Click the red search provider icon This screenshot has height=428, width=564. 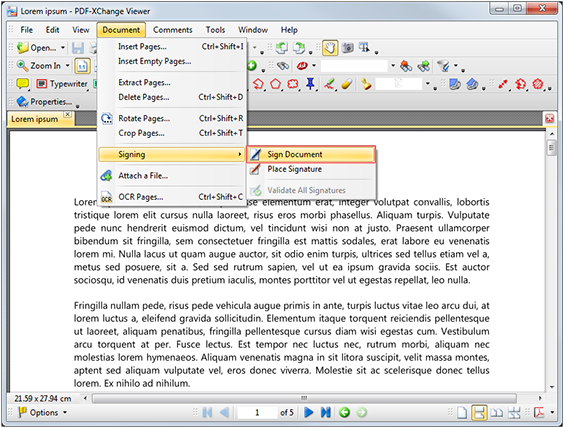[302, 65]
